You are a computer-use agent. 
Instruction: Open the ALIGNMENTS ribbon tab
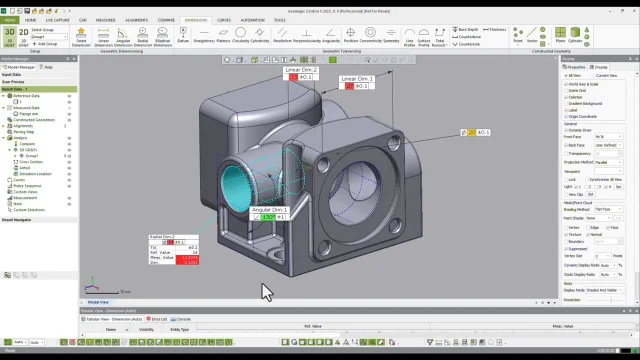(x=136, y=20)
